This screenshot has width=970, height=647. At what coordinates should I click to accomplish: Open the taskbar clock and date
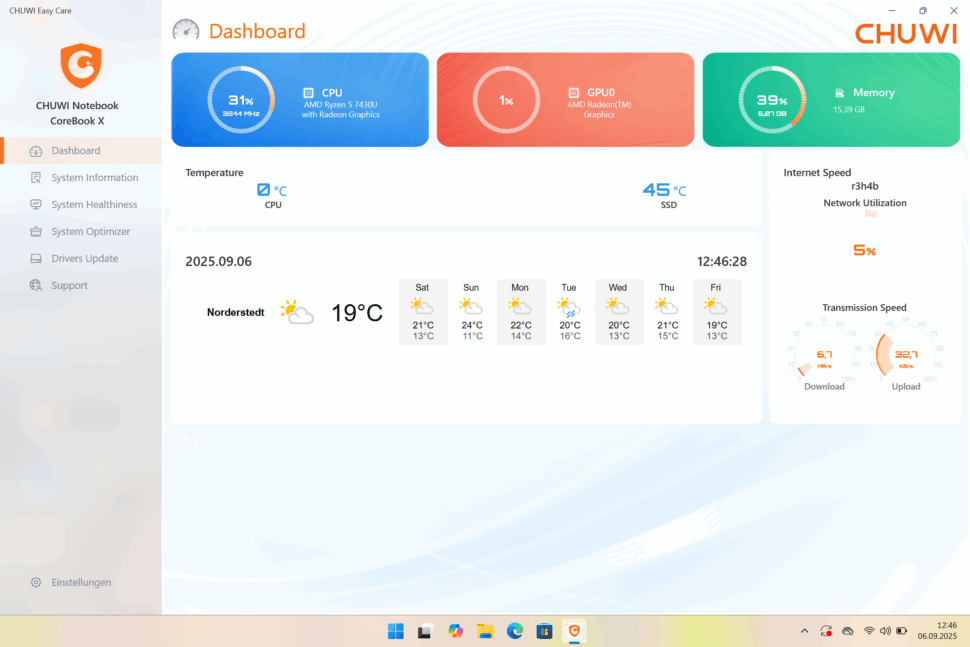point(937,631)
